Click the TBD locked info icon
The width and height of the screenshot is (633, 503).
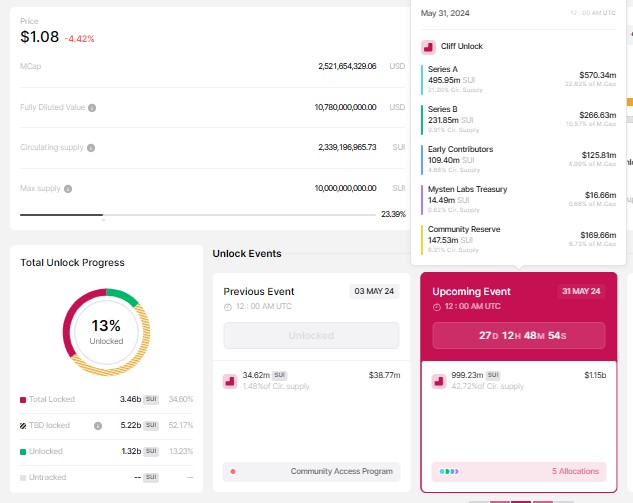pos(98,425)
